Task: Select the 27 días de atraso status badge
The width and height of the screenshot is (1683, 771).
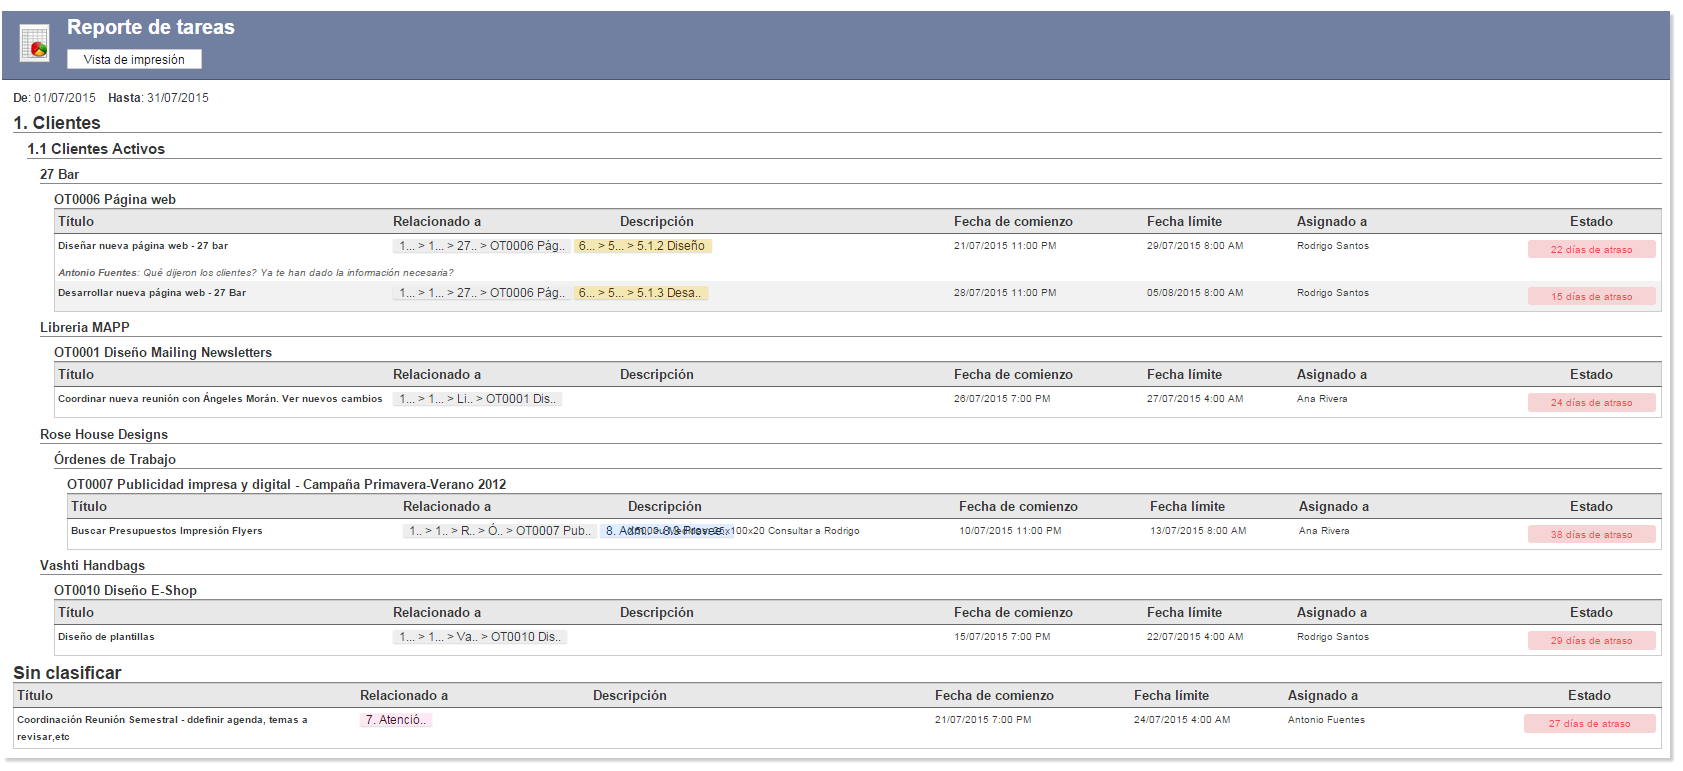Action: click(x=1589, y=724)
